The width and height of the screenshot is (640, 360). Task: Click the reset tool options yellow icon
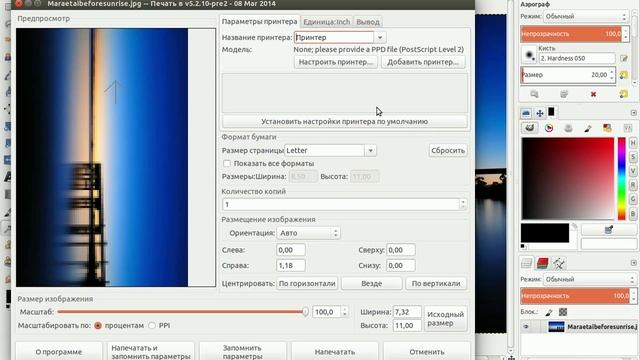click(x=623, y=94)
